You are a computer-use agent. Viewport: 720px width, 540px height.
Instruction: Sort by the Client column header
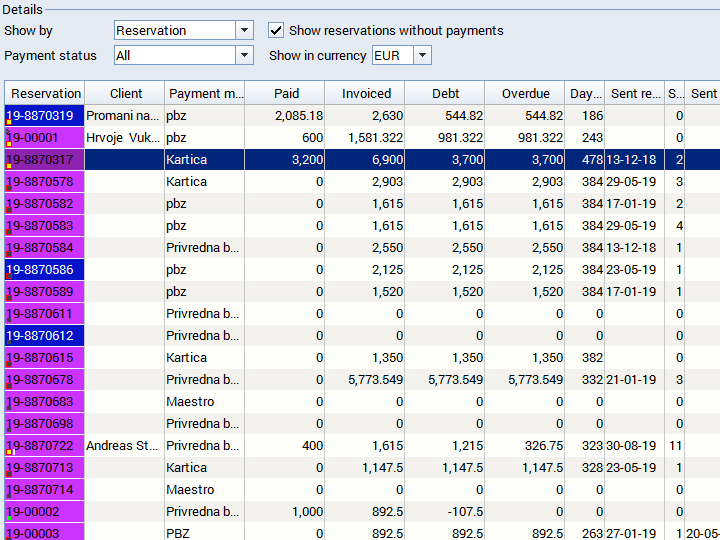pos(126,94)
